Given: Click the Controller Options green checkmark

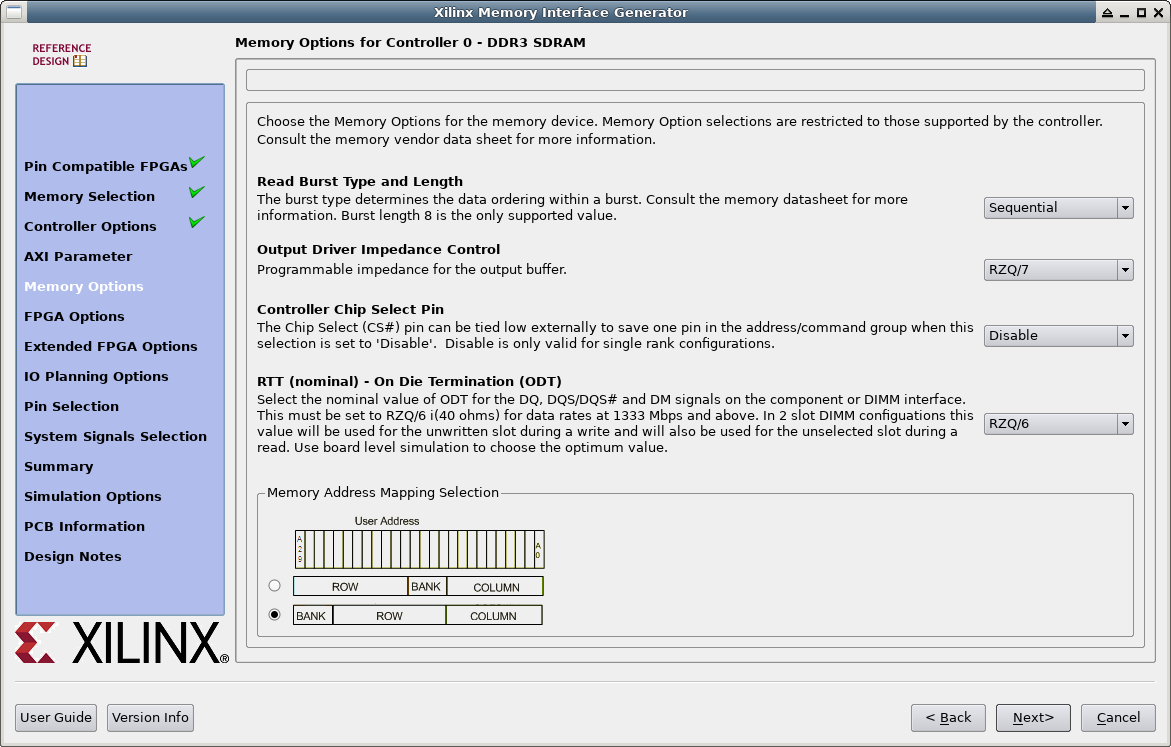Looking at the screenshot, I should coord(197,222).
